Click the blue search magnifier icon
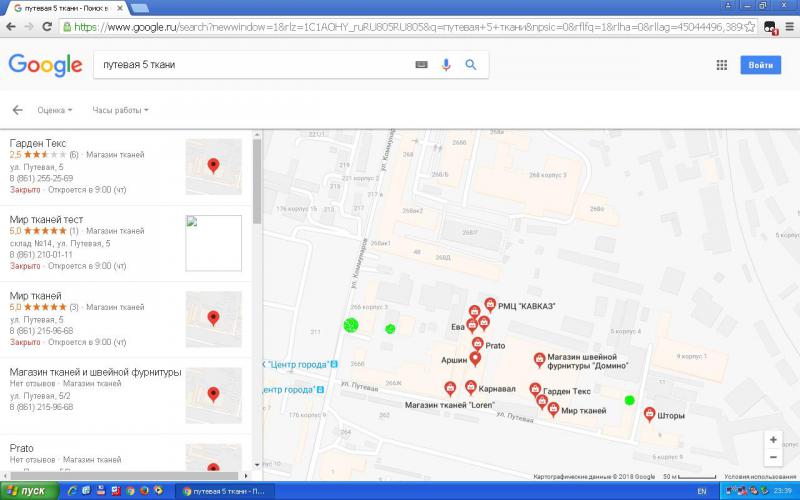800x500 pixels. click(470, 65)
